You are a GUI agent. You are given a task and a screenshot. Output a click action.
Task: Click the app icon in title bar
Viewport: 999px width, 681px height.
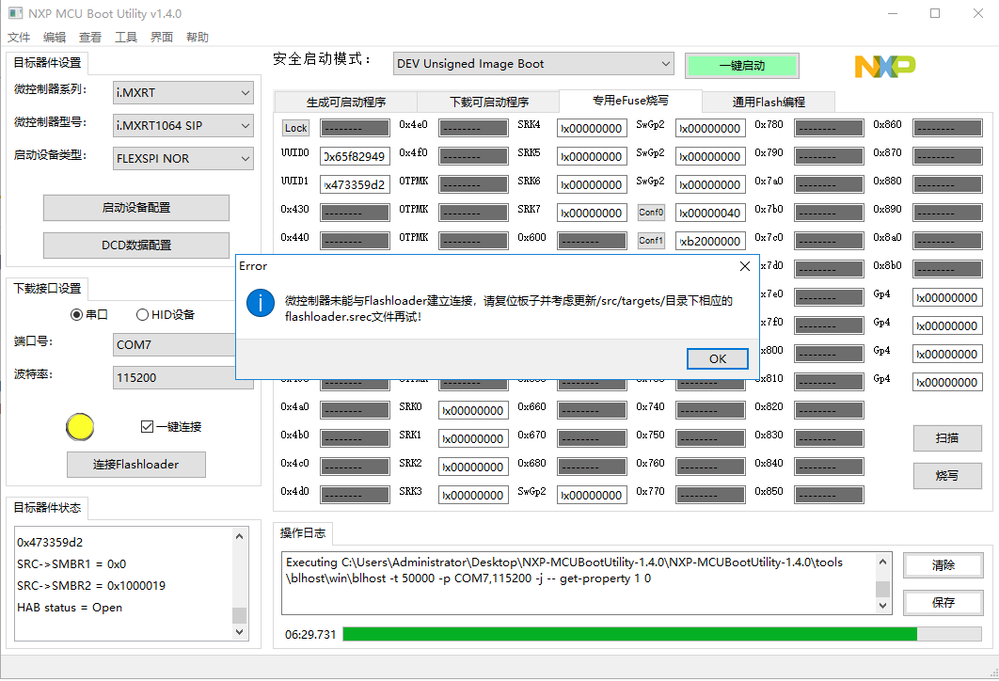point(15,13)
